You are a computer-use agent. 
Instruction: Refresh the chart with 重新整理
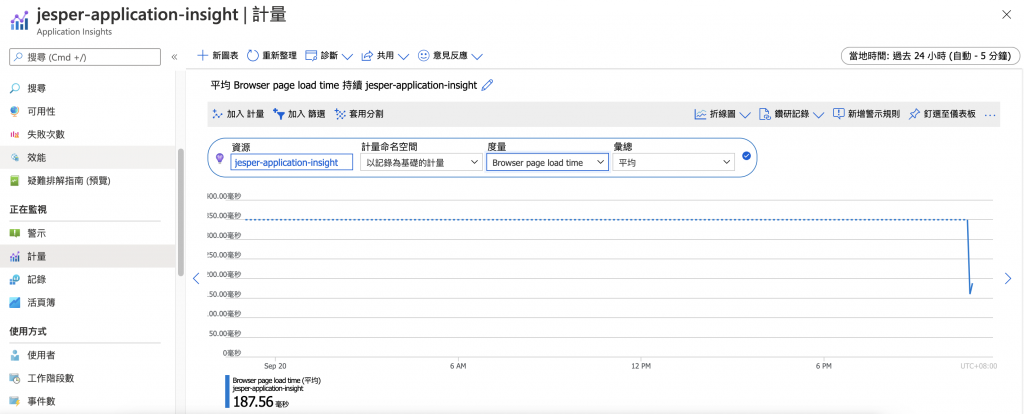tap(272, 56)
